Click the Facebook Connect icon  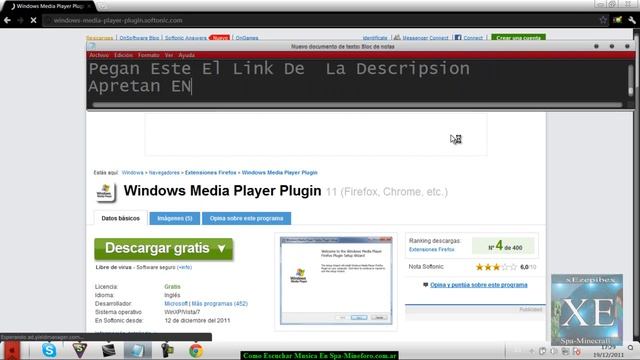[458, 38]
